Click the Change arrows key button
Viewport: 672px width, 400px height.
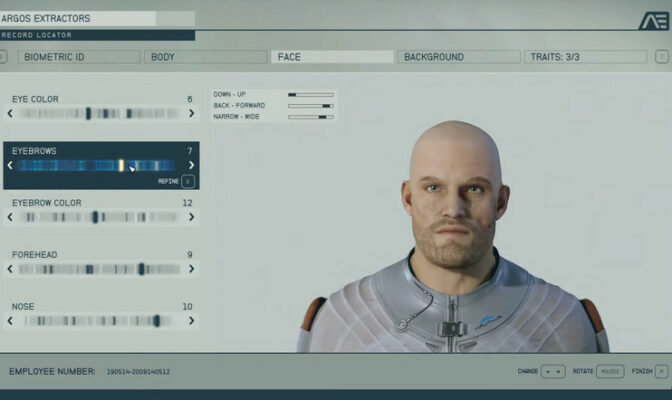coord(553,371)
